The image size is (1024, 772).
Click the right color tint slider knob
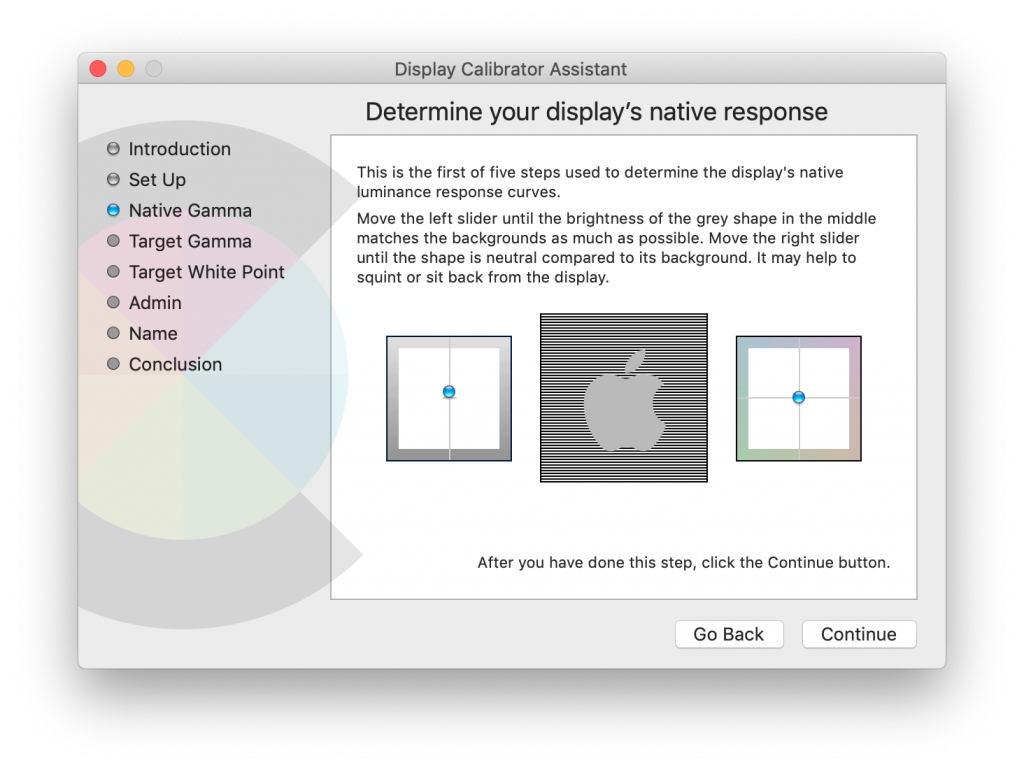coord(798,398)
